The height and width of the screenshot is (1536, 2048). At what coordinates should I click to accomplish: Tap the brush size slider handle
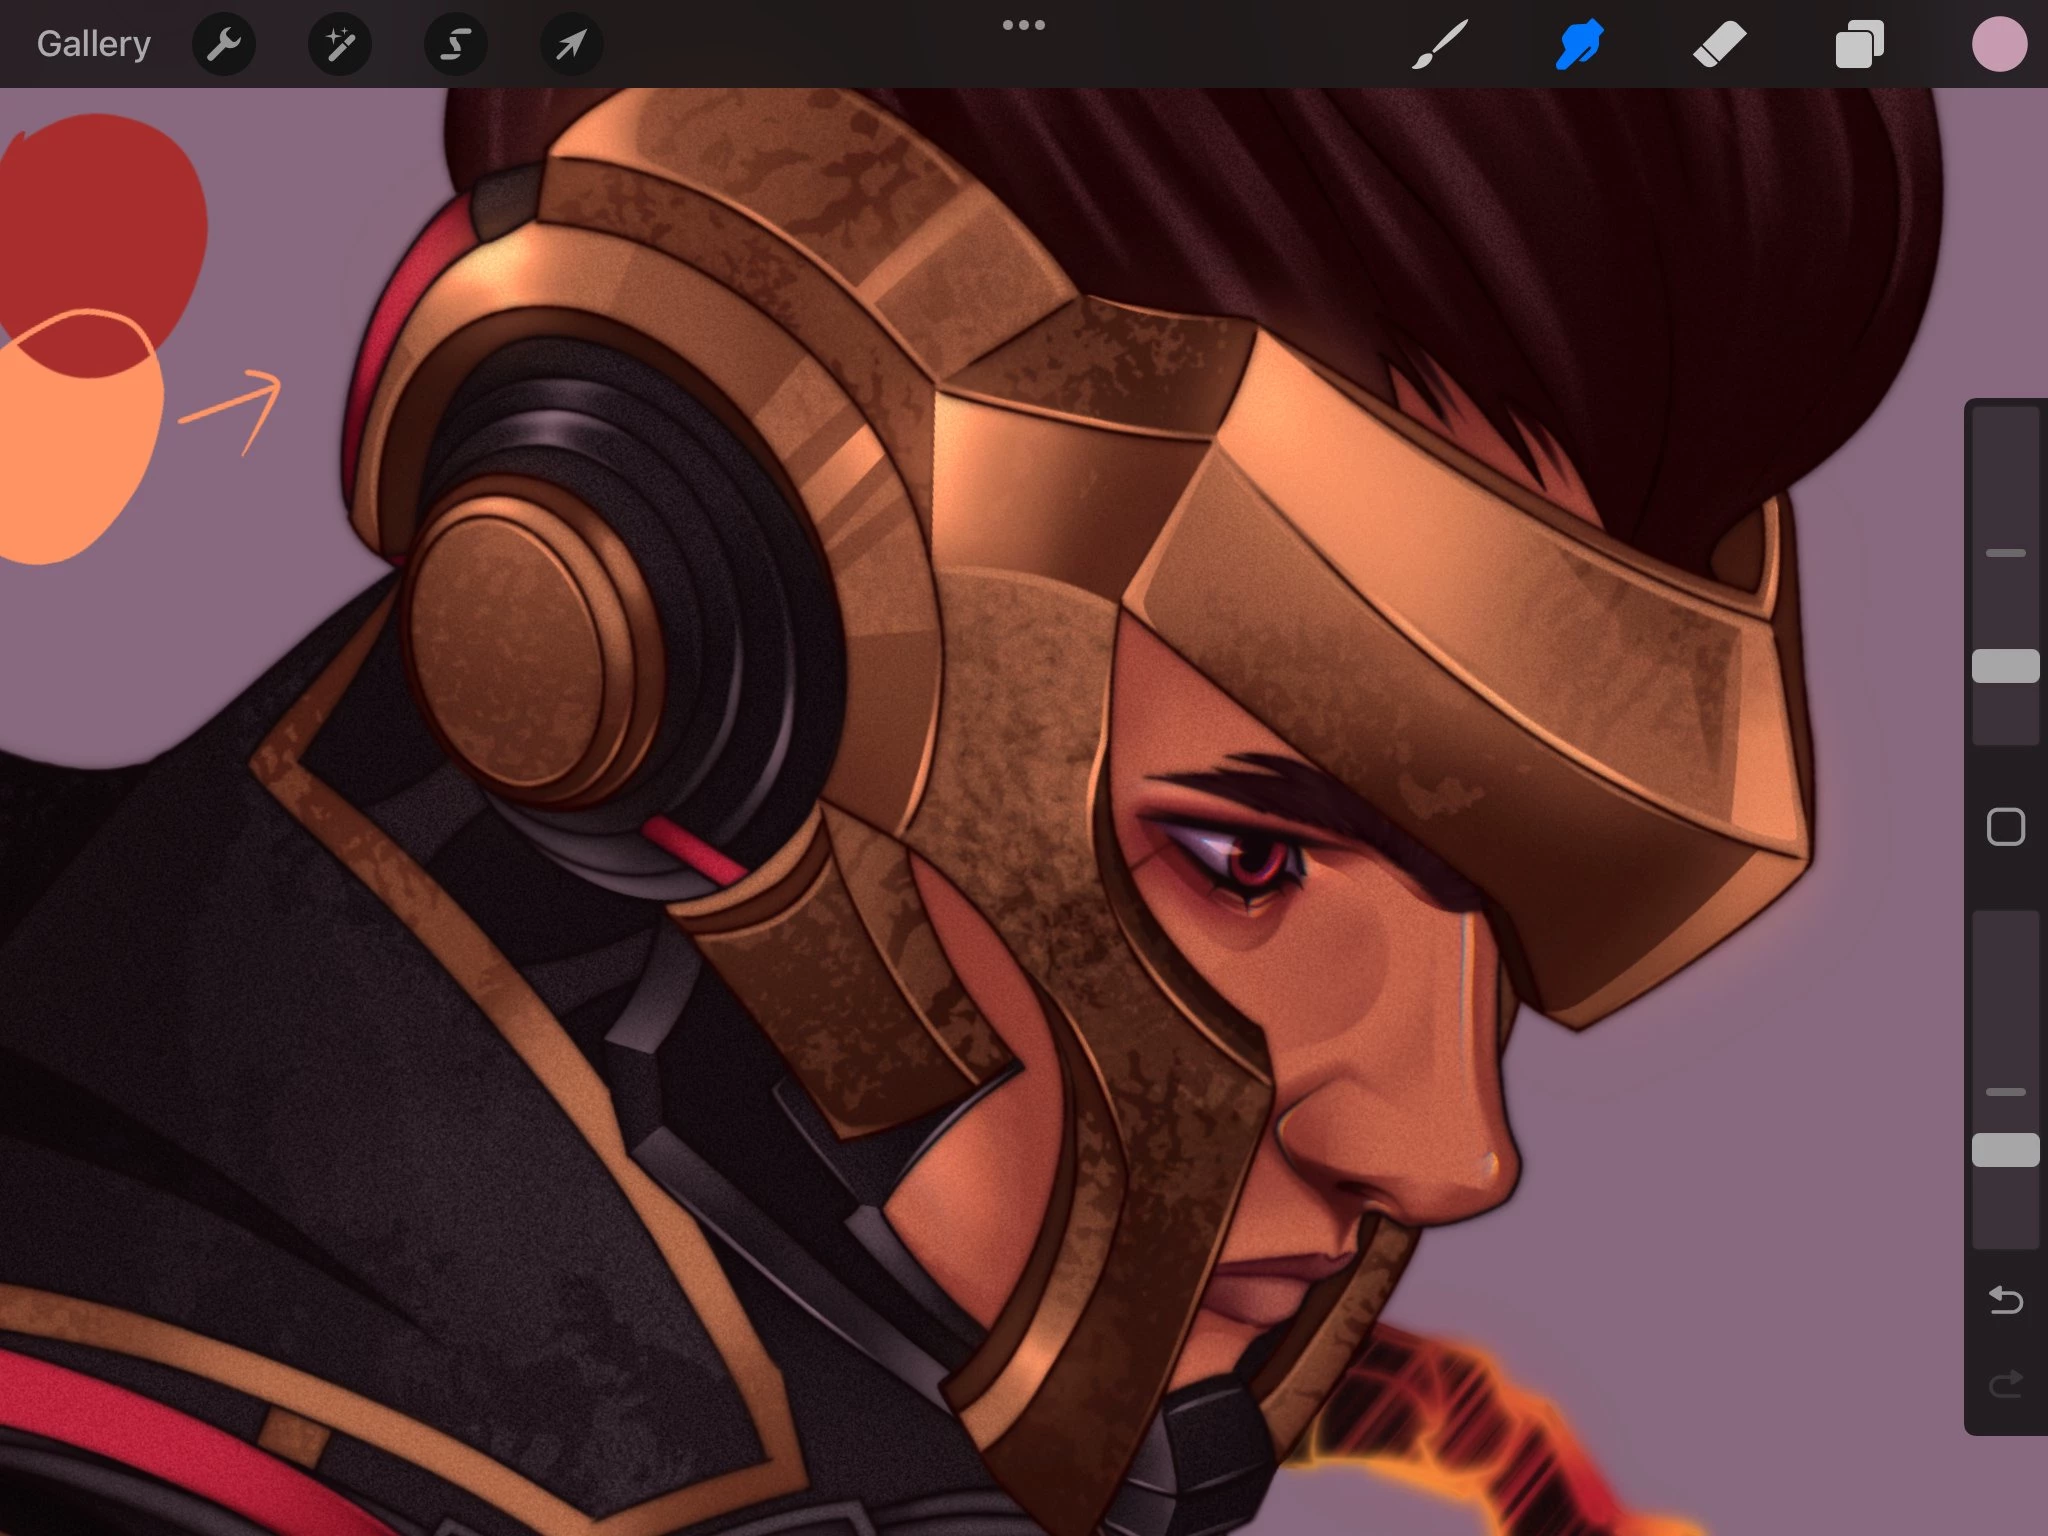2005,666
